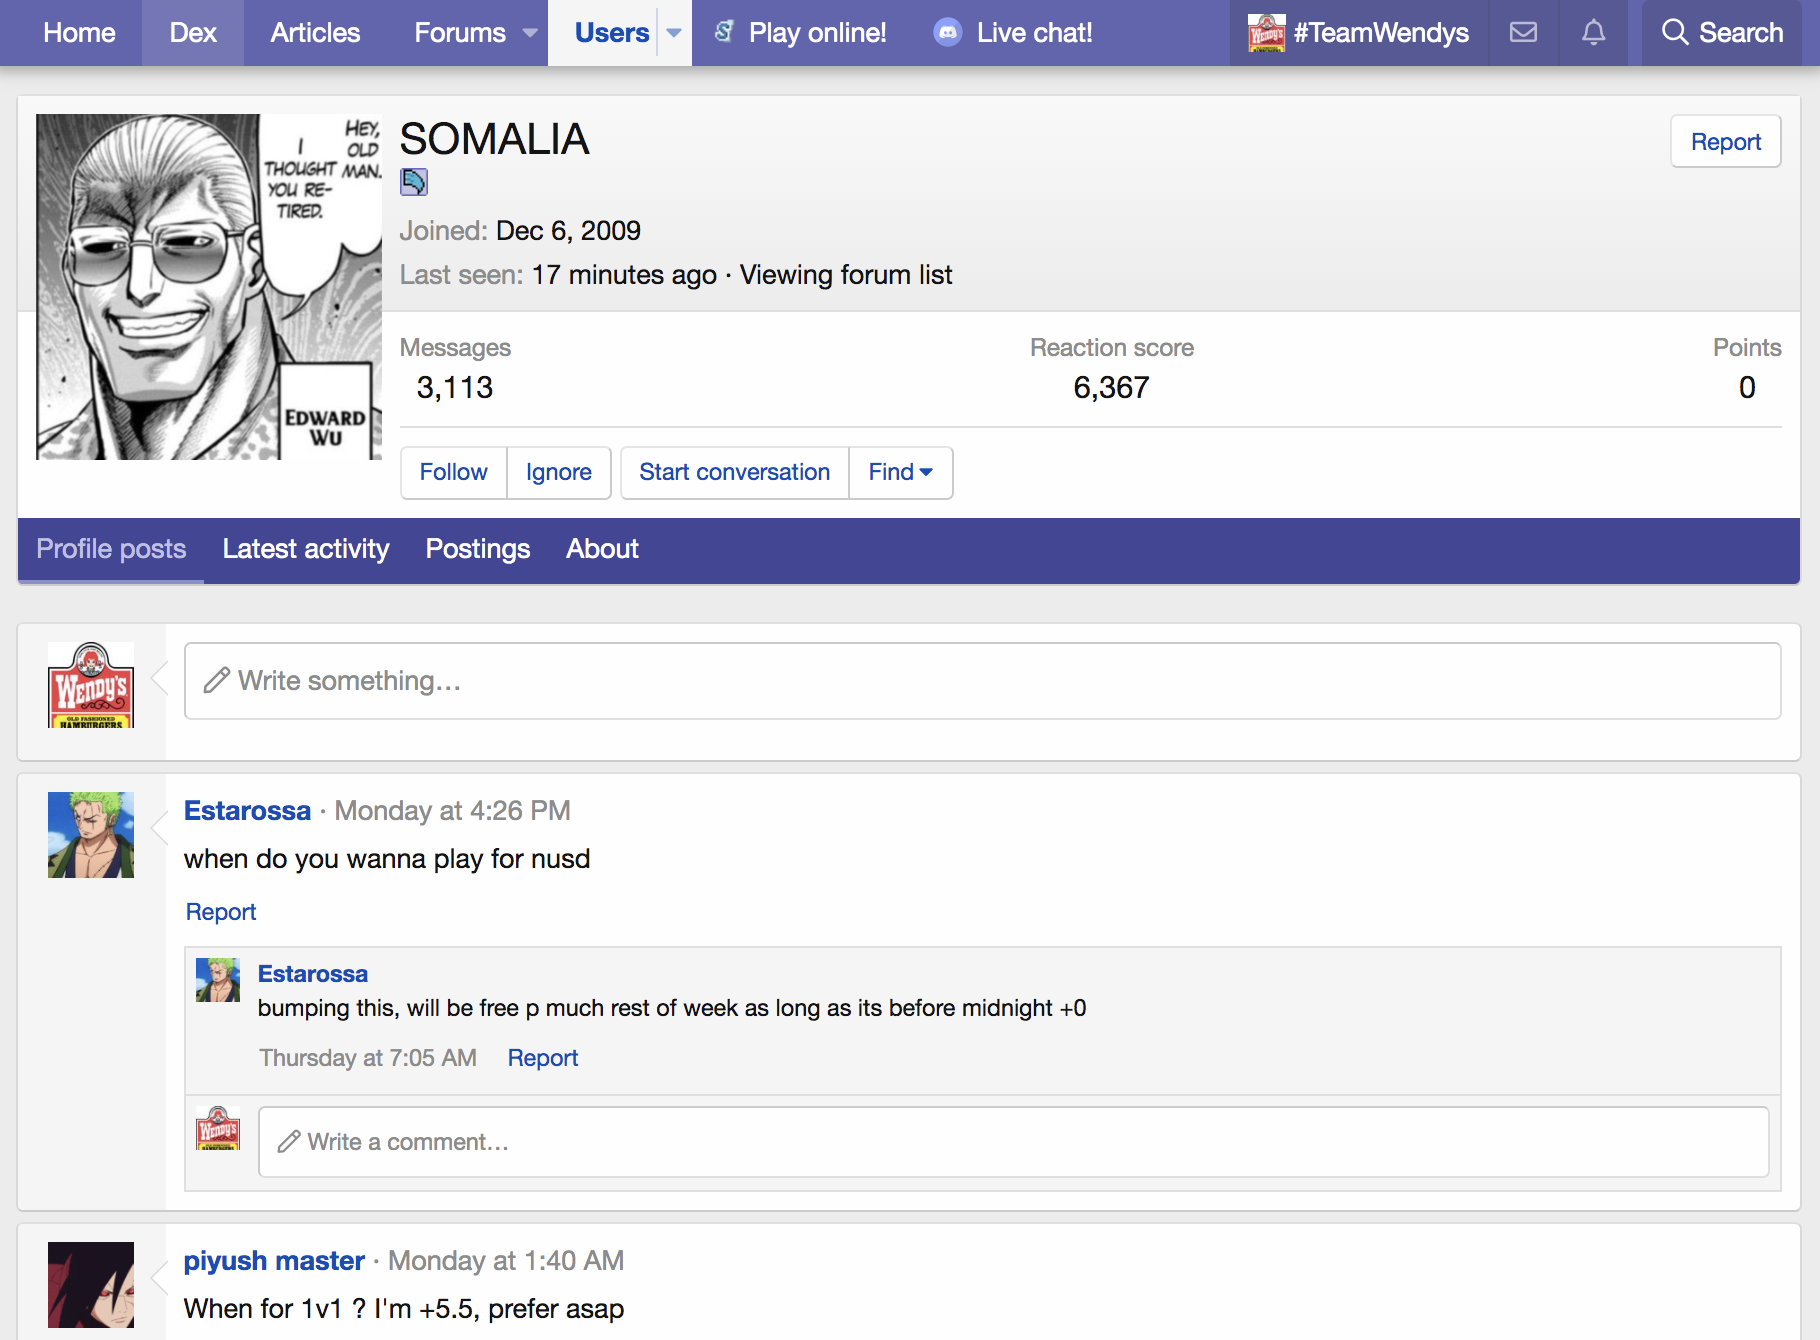Click Estarossa's avatar on the profile post
Image resolution: width=1820 pixels, height=1340 pixels.
(91, 835)
